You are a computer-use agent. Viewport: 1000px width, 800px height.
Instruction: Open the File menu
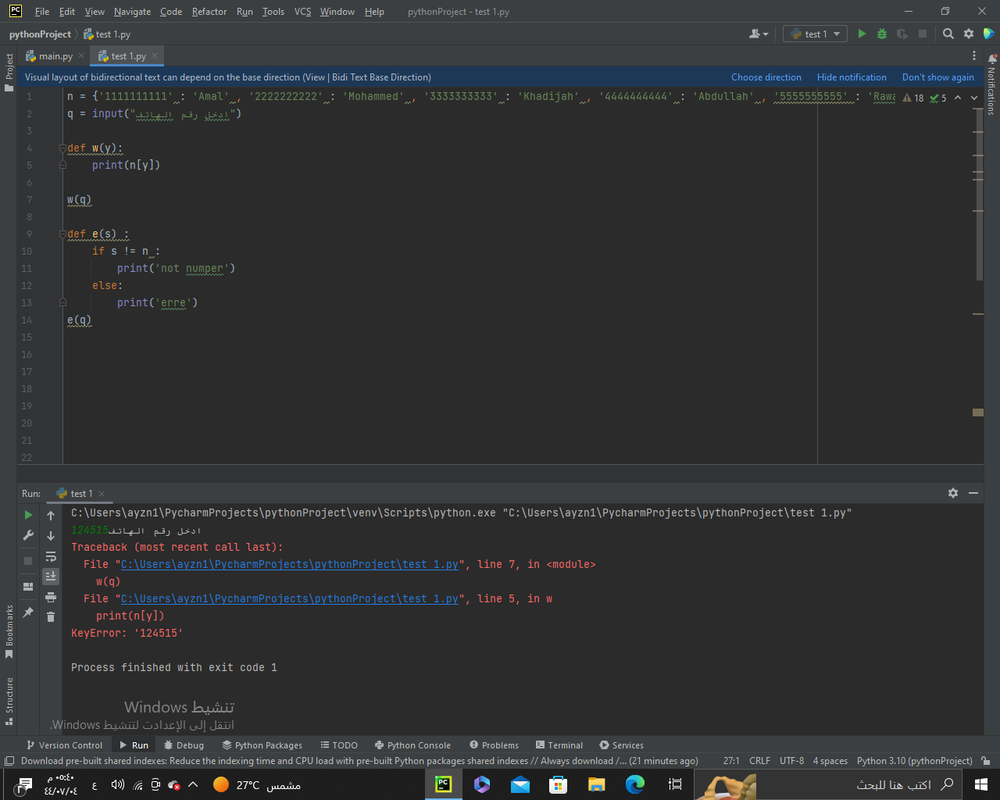pos(41,11)
